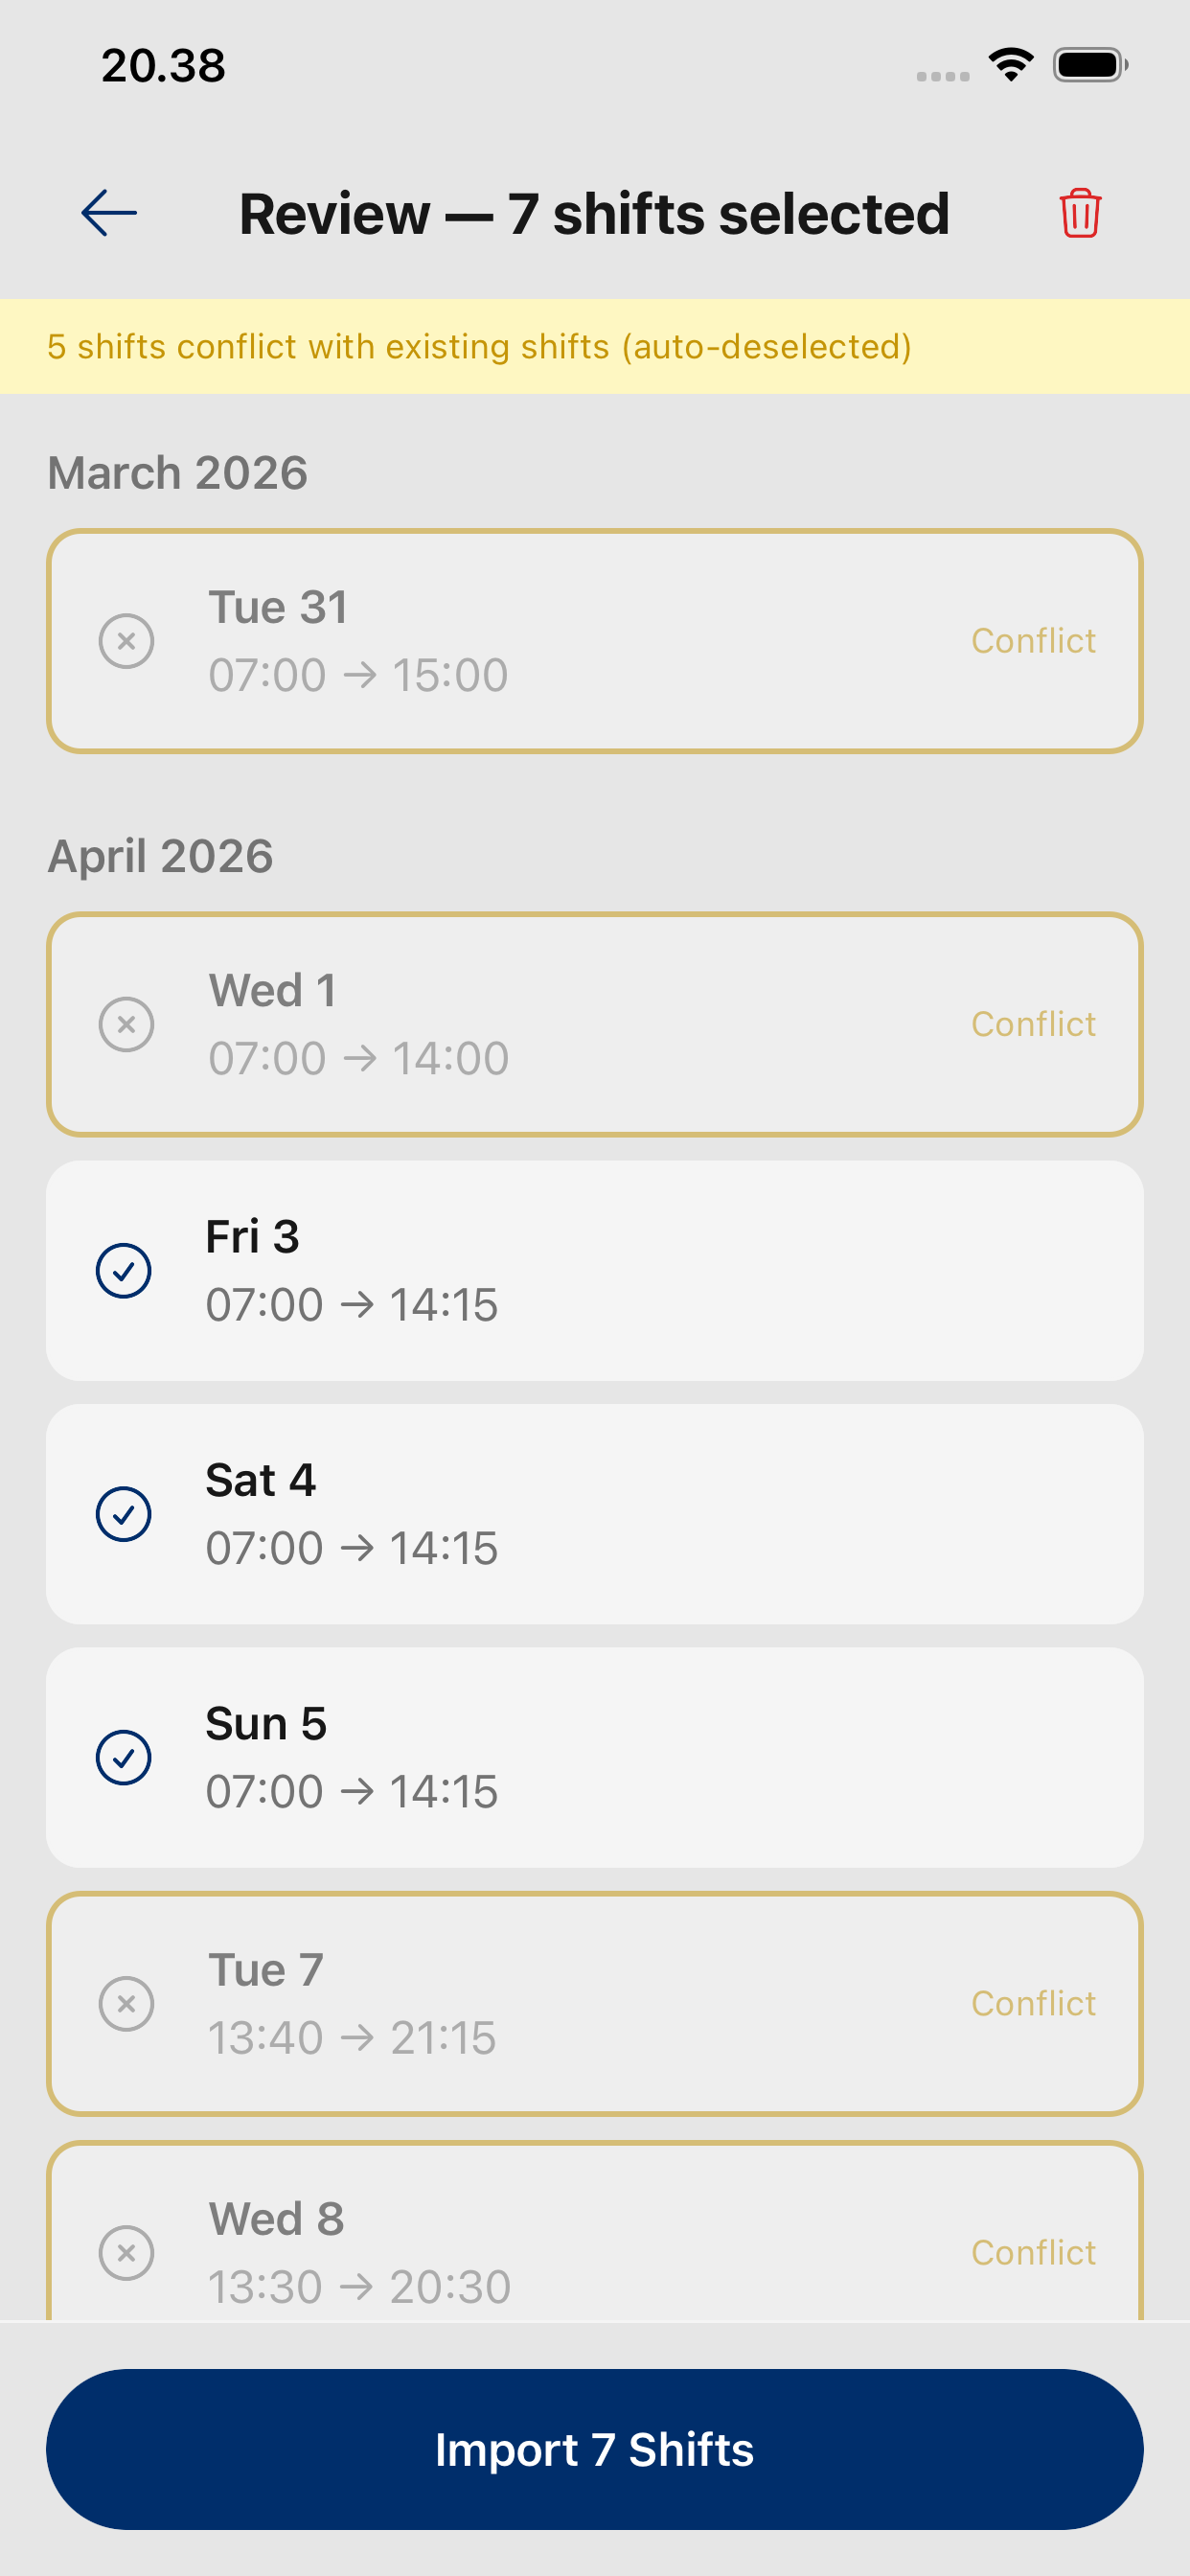Tap the battery status icon
Image resolution: width=1190 pixels, height=2576 pixels.
(x=1089, y=65)
